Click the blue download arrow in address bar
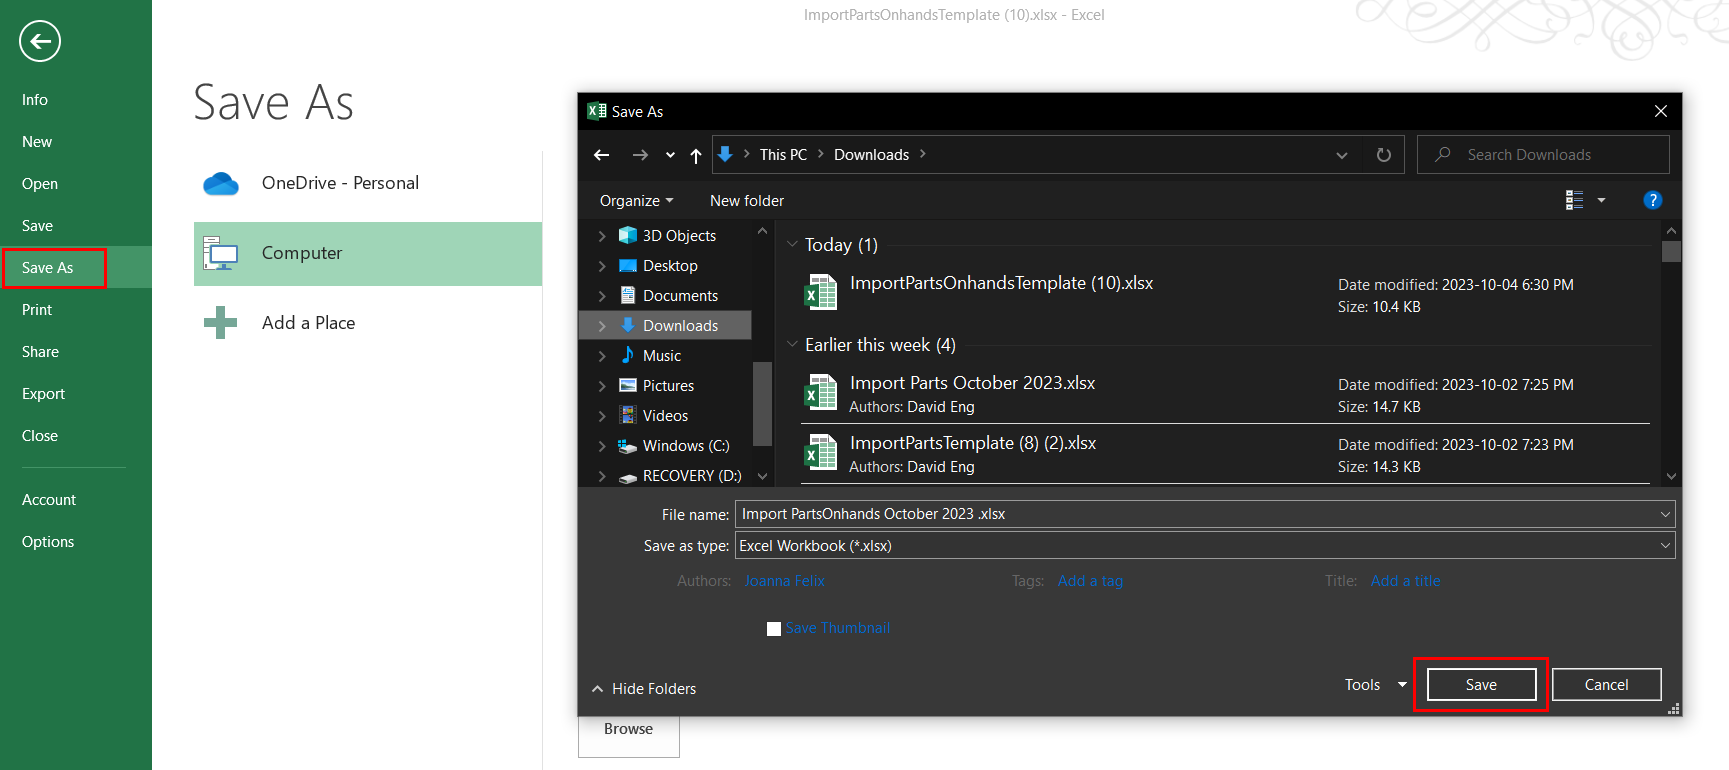 point(726,154)
